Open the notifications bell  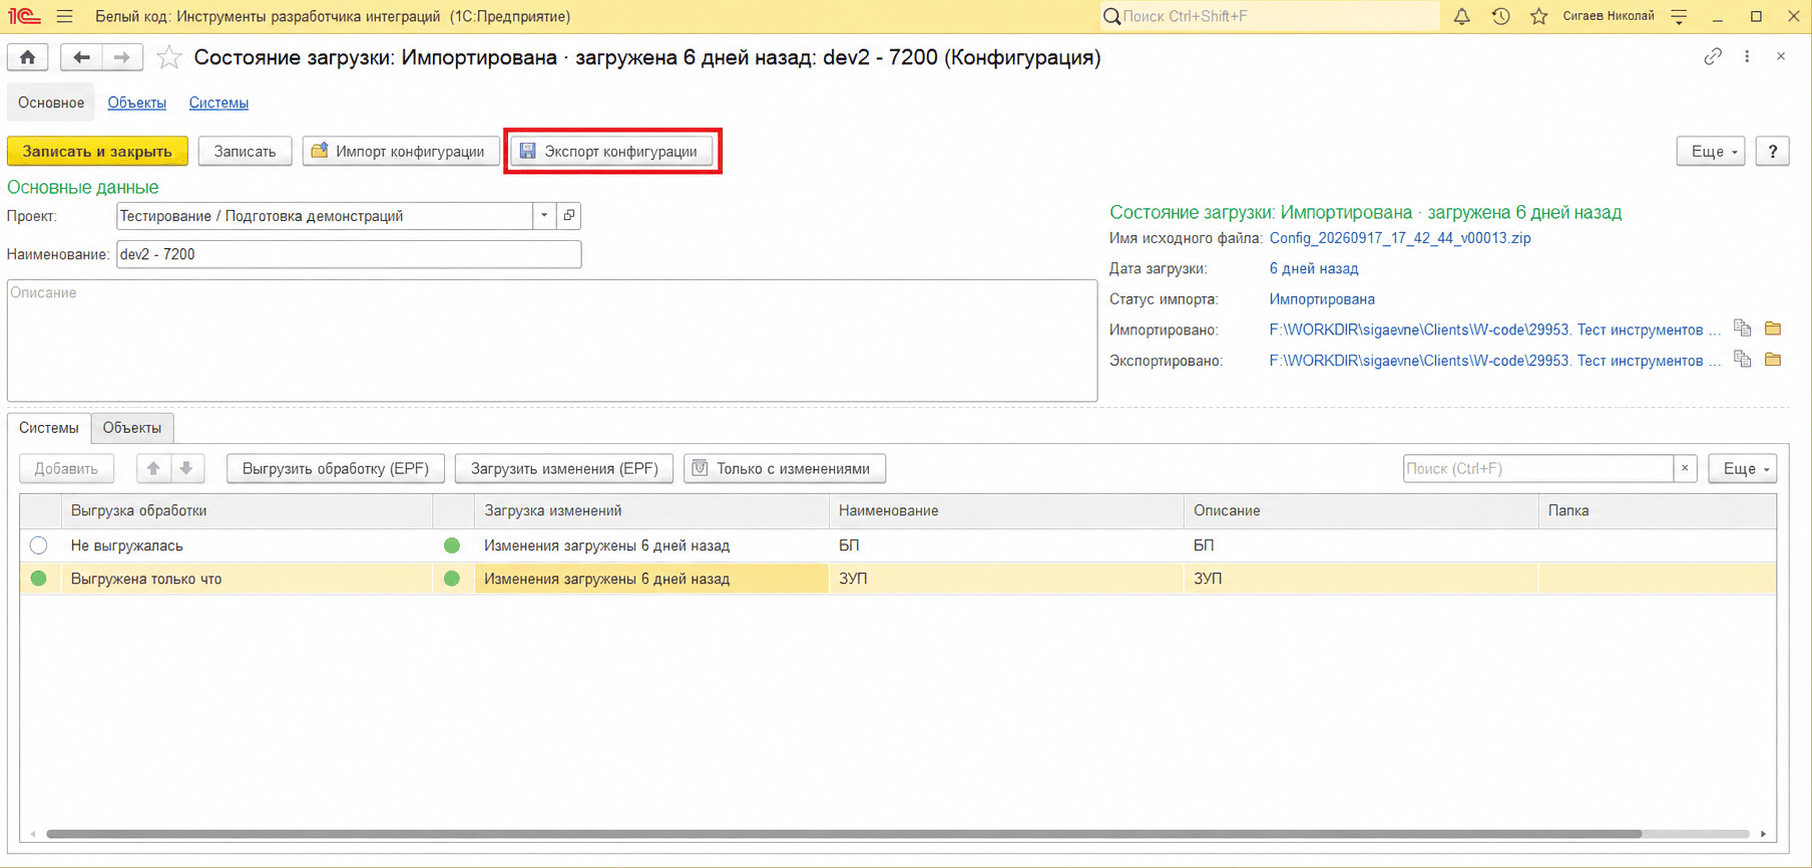tap(1462, 16)
